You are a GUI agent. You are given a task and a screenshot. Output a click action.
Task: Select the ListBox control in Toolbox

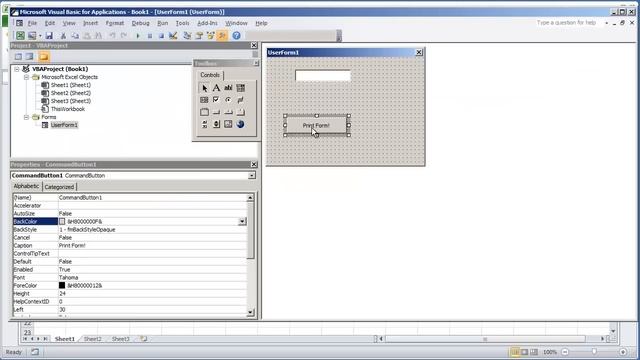pyautogui.click(x=204, y=100)
